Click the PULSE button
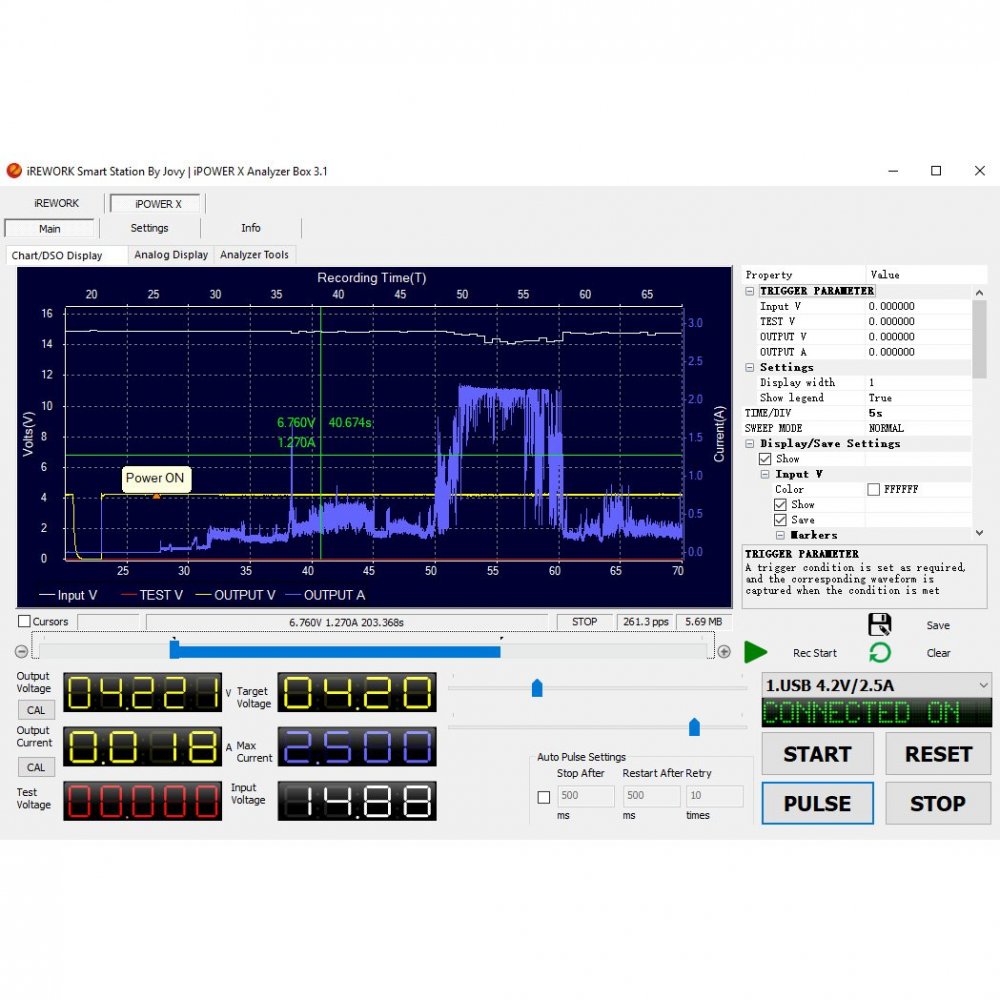Viewport: 1000px width, 1000px height. [817, 804]
